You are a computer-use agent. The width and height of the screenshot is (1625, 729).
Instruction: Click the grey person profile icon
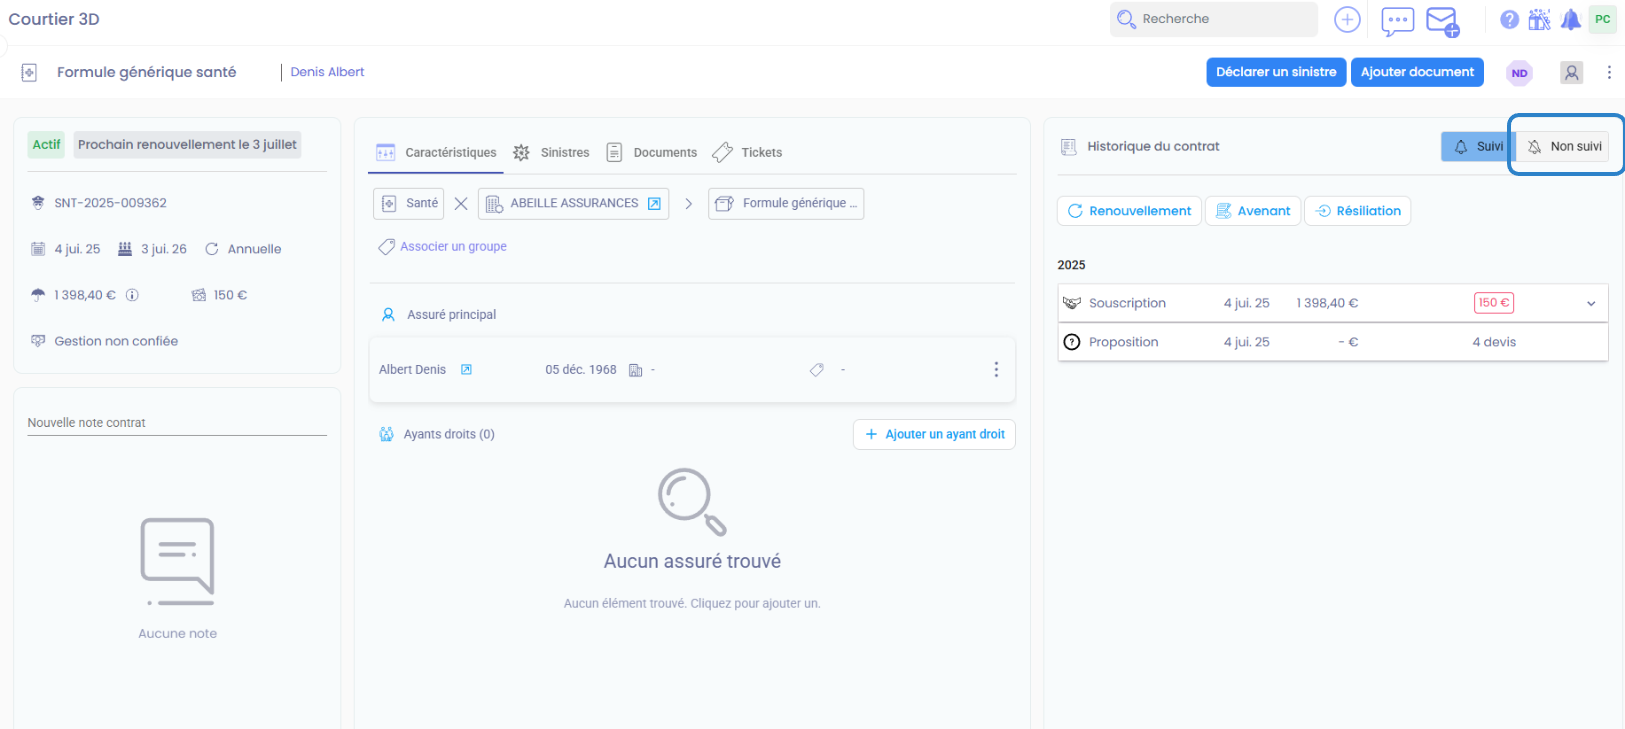coord(1572,72)
